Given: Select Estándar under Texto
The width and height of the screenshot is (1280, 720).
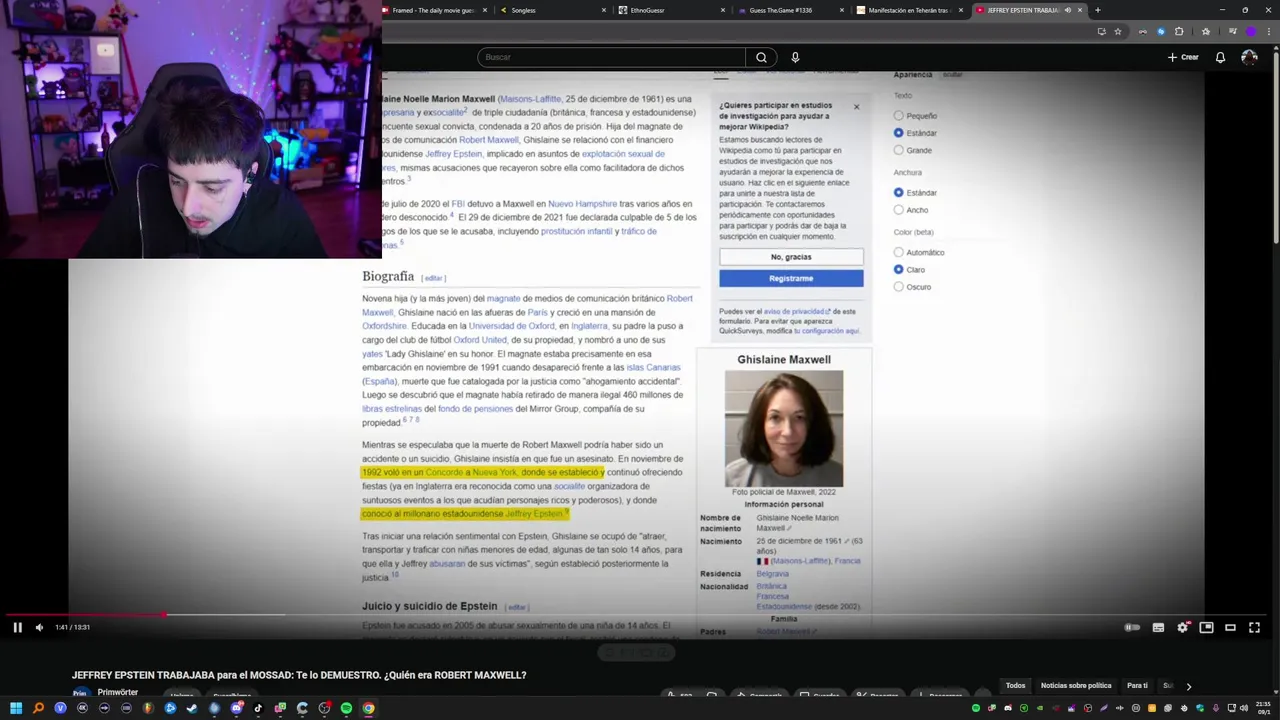Looking at the screenshot, I should (x=898, y=133).
